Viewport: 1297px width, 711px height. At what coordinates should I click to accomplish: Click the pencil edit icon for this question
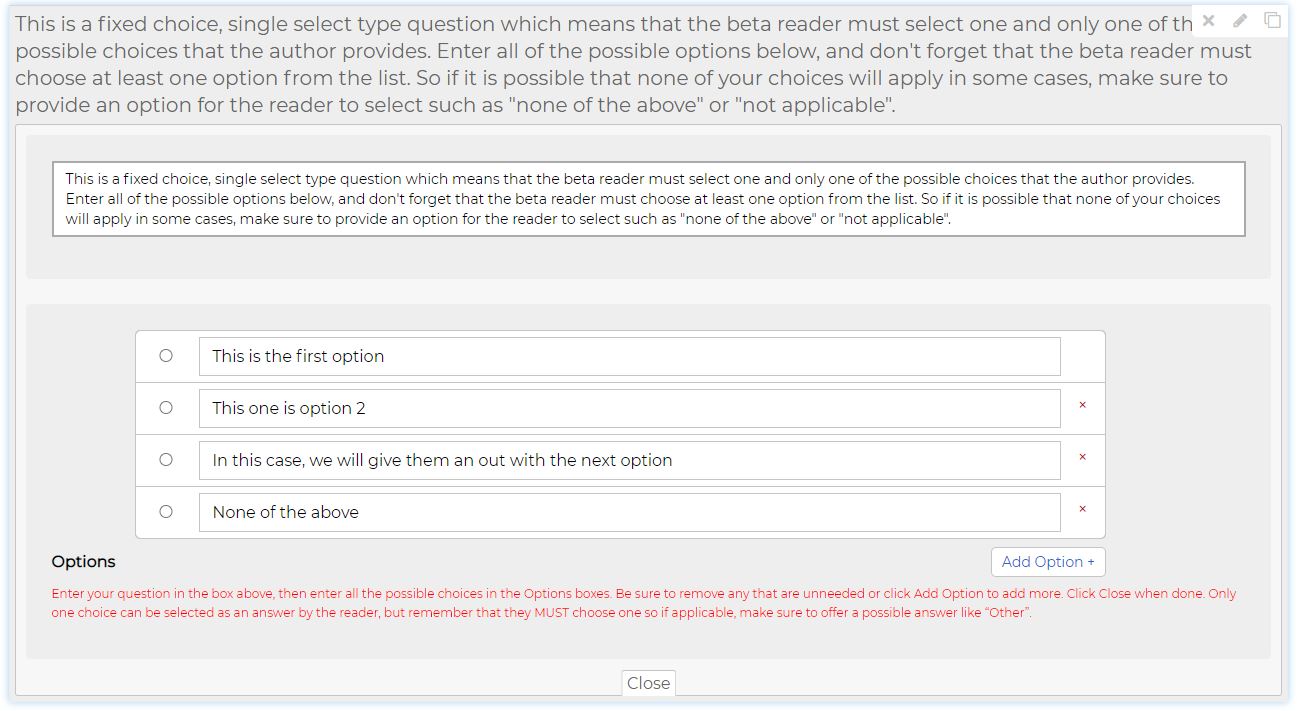pos(1240,21)
